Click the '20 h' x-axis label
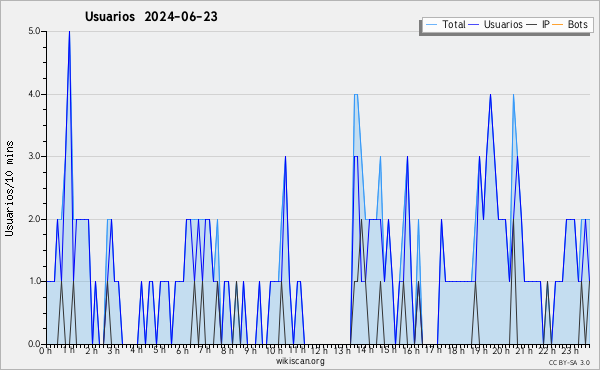 click(501, 351)
